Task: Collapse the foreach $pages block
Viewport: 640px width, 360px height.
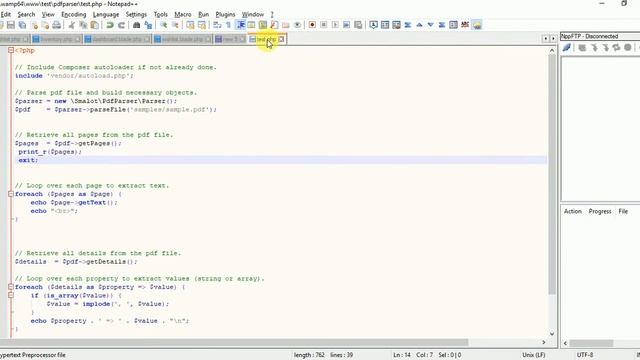Action: point(11,194)
